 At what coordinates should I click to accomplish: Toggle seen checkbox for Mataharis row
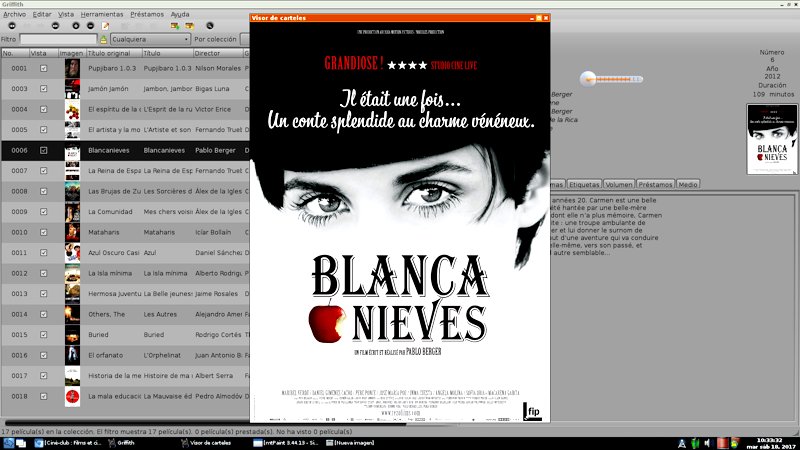pyautogui.click(x=43, y=232)
